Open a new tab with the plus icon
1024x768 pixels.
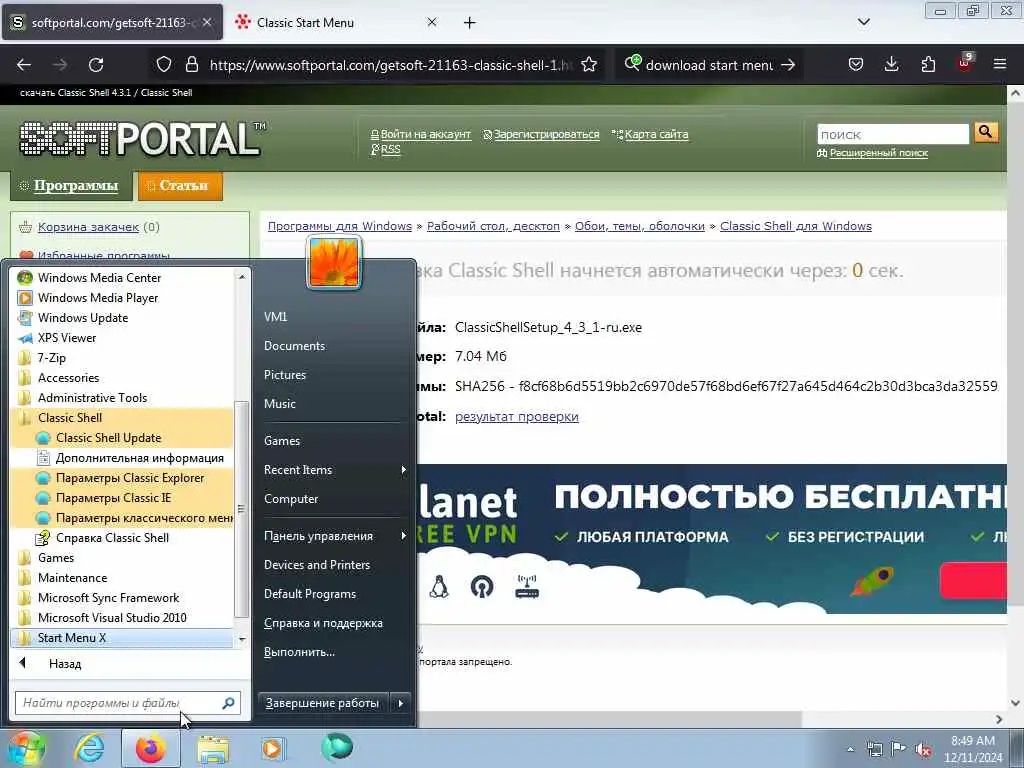470,23
